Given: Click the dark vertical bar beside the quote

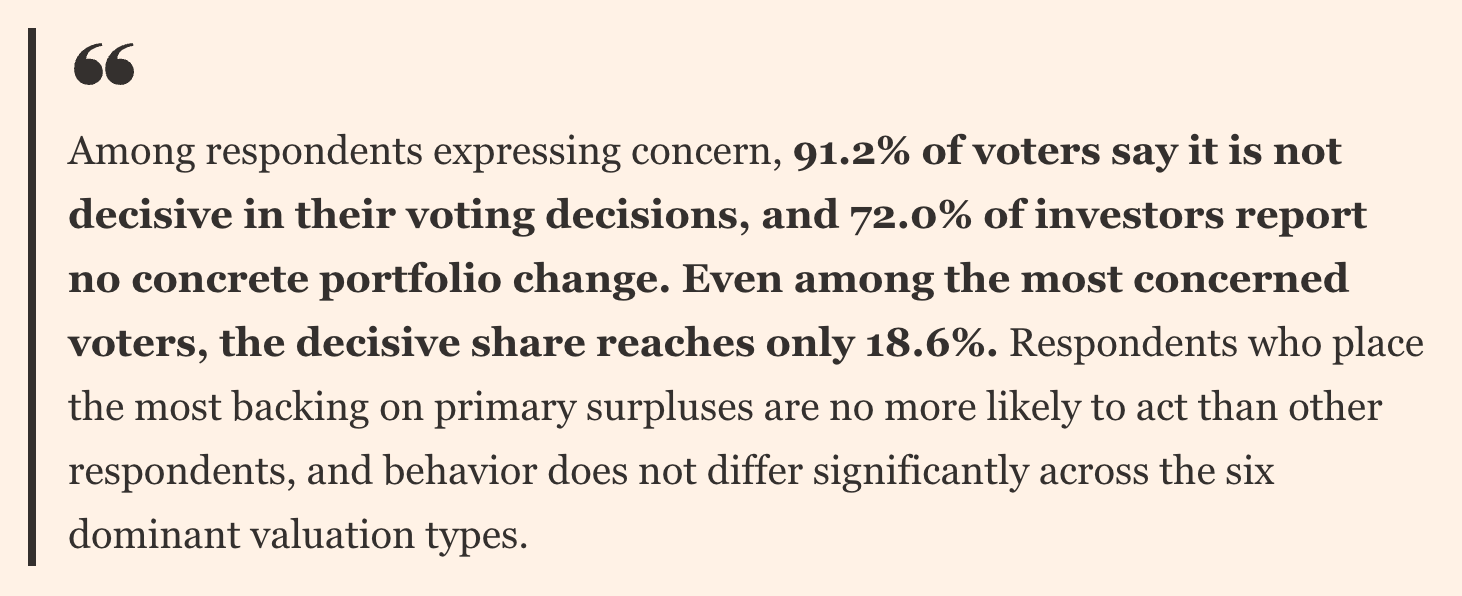Looking at the screenshot, I should [x=32, y=297].
